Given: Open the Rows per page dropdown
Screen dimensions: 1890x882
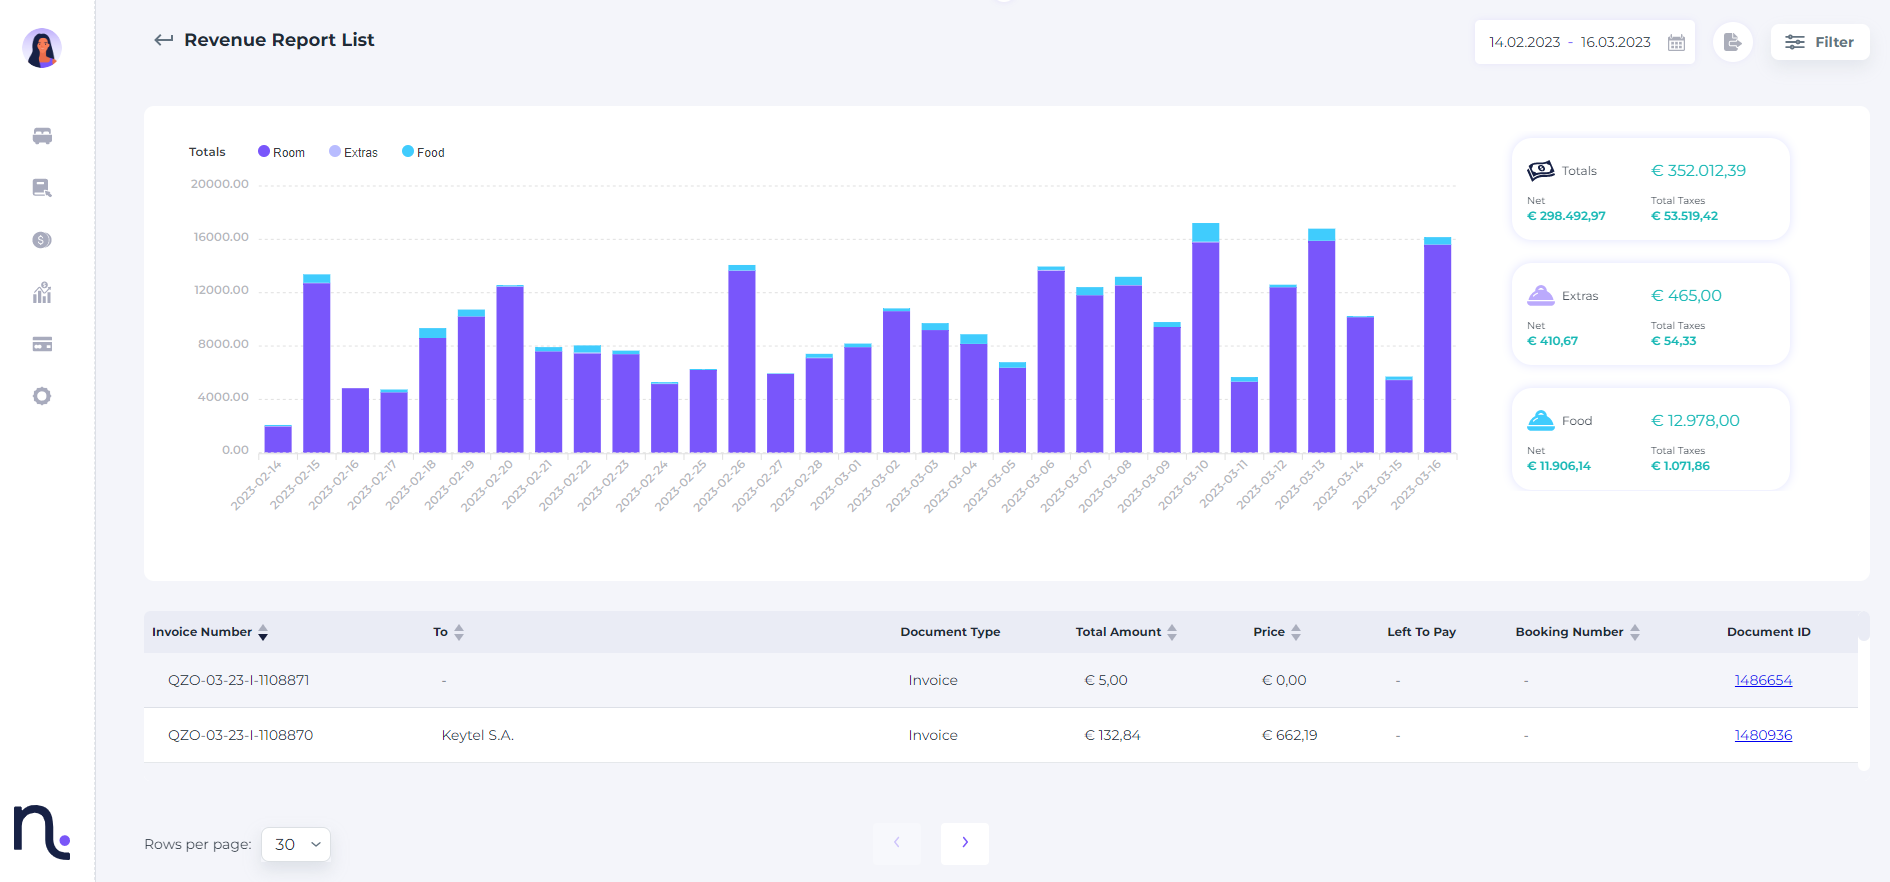Looking at the screenshot, I should point(296,844).
